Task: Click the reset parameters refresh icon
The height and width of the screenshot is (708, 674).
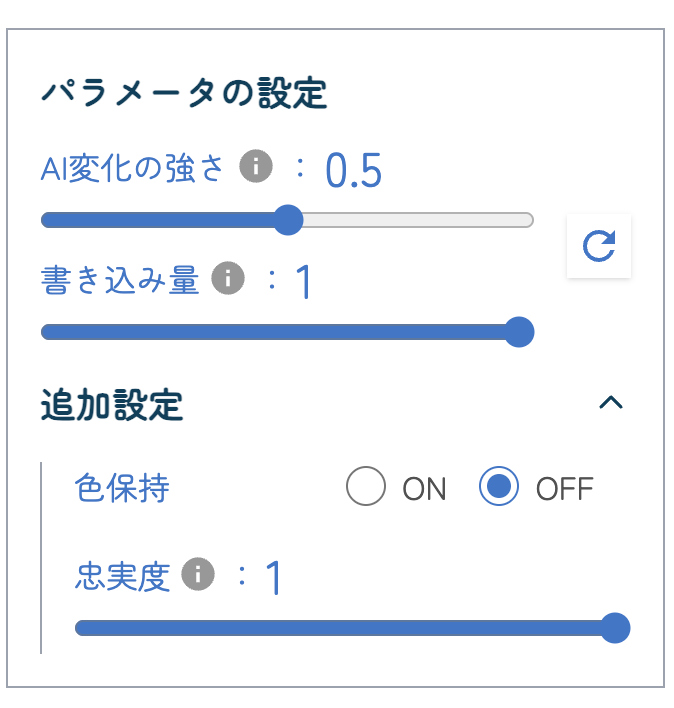Action: click(x=599, y=246)
